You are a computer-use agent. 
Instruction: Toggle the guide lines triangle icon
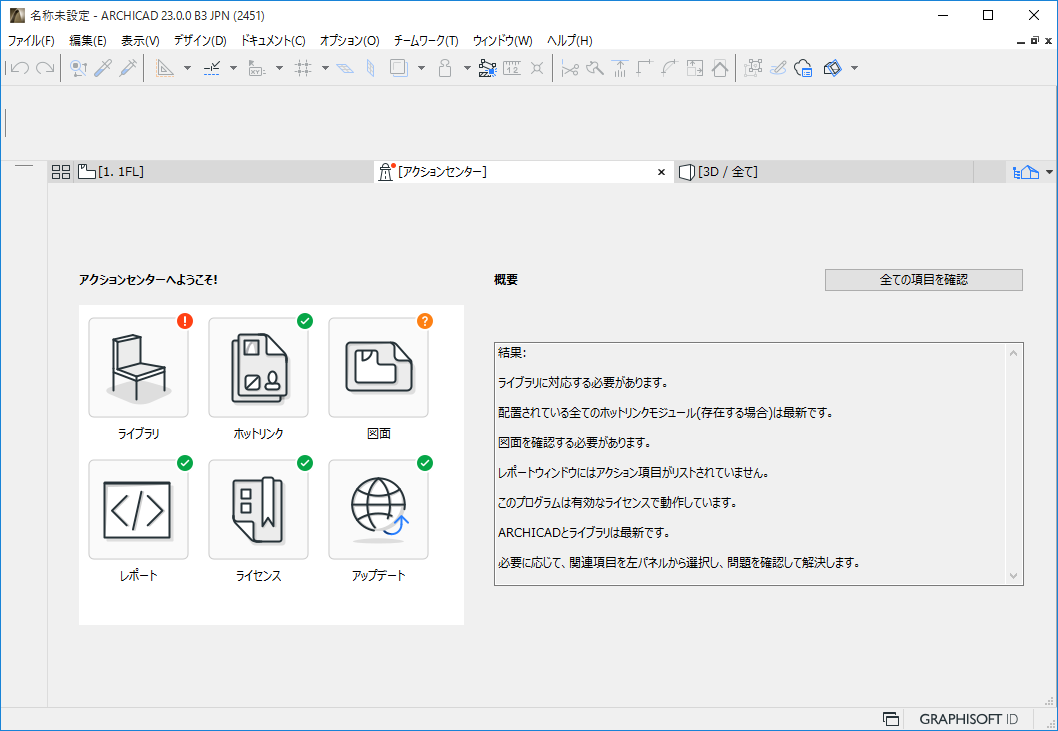coord(165,68)
